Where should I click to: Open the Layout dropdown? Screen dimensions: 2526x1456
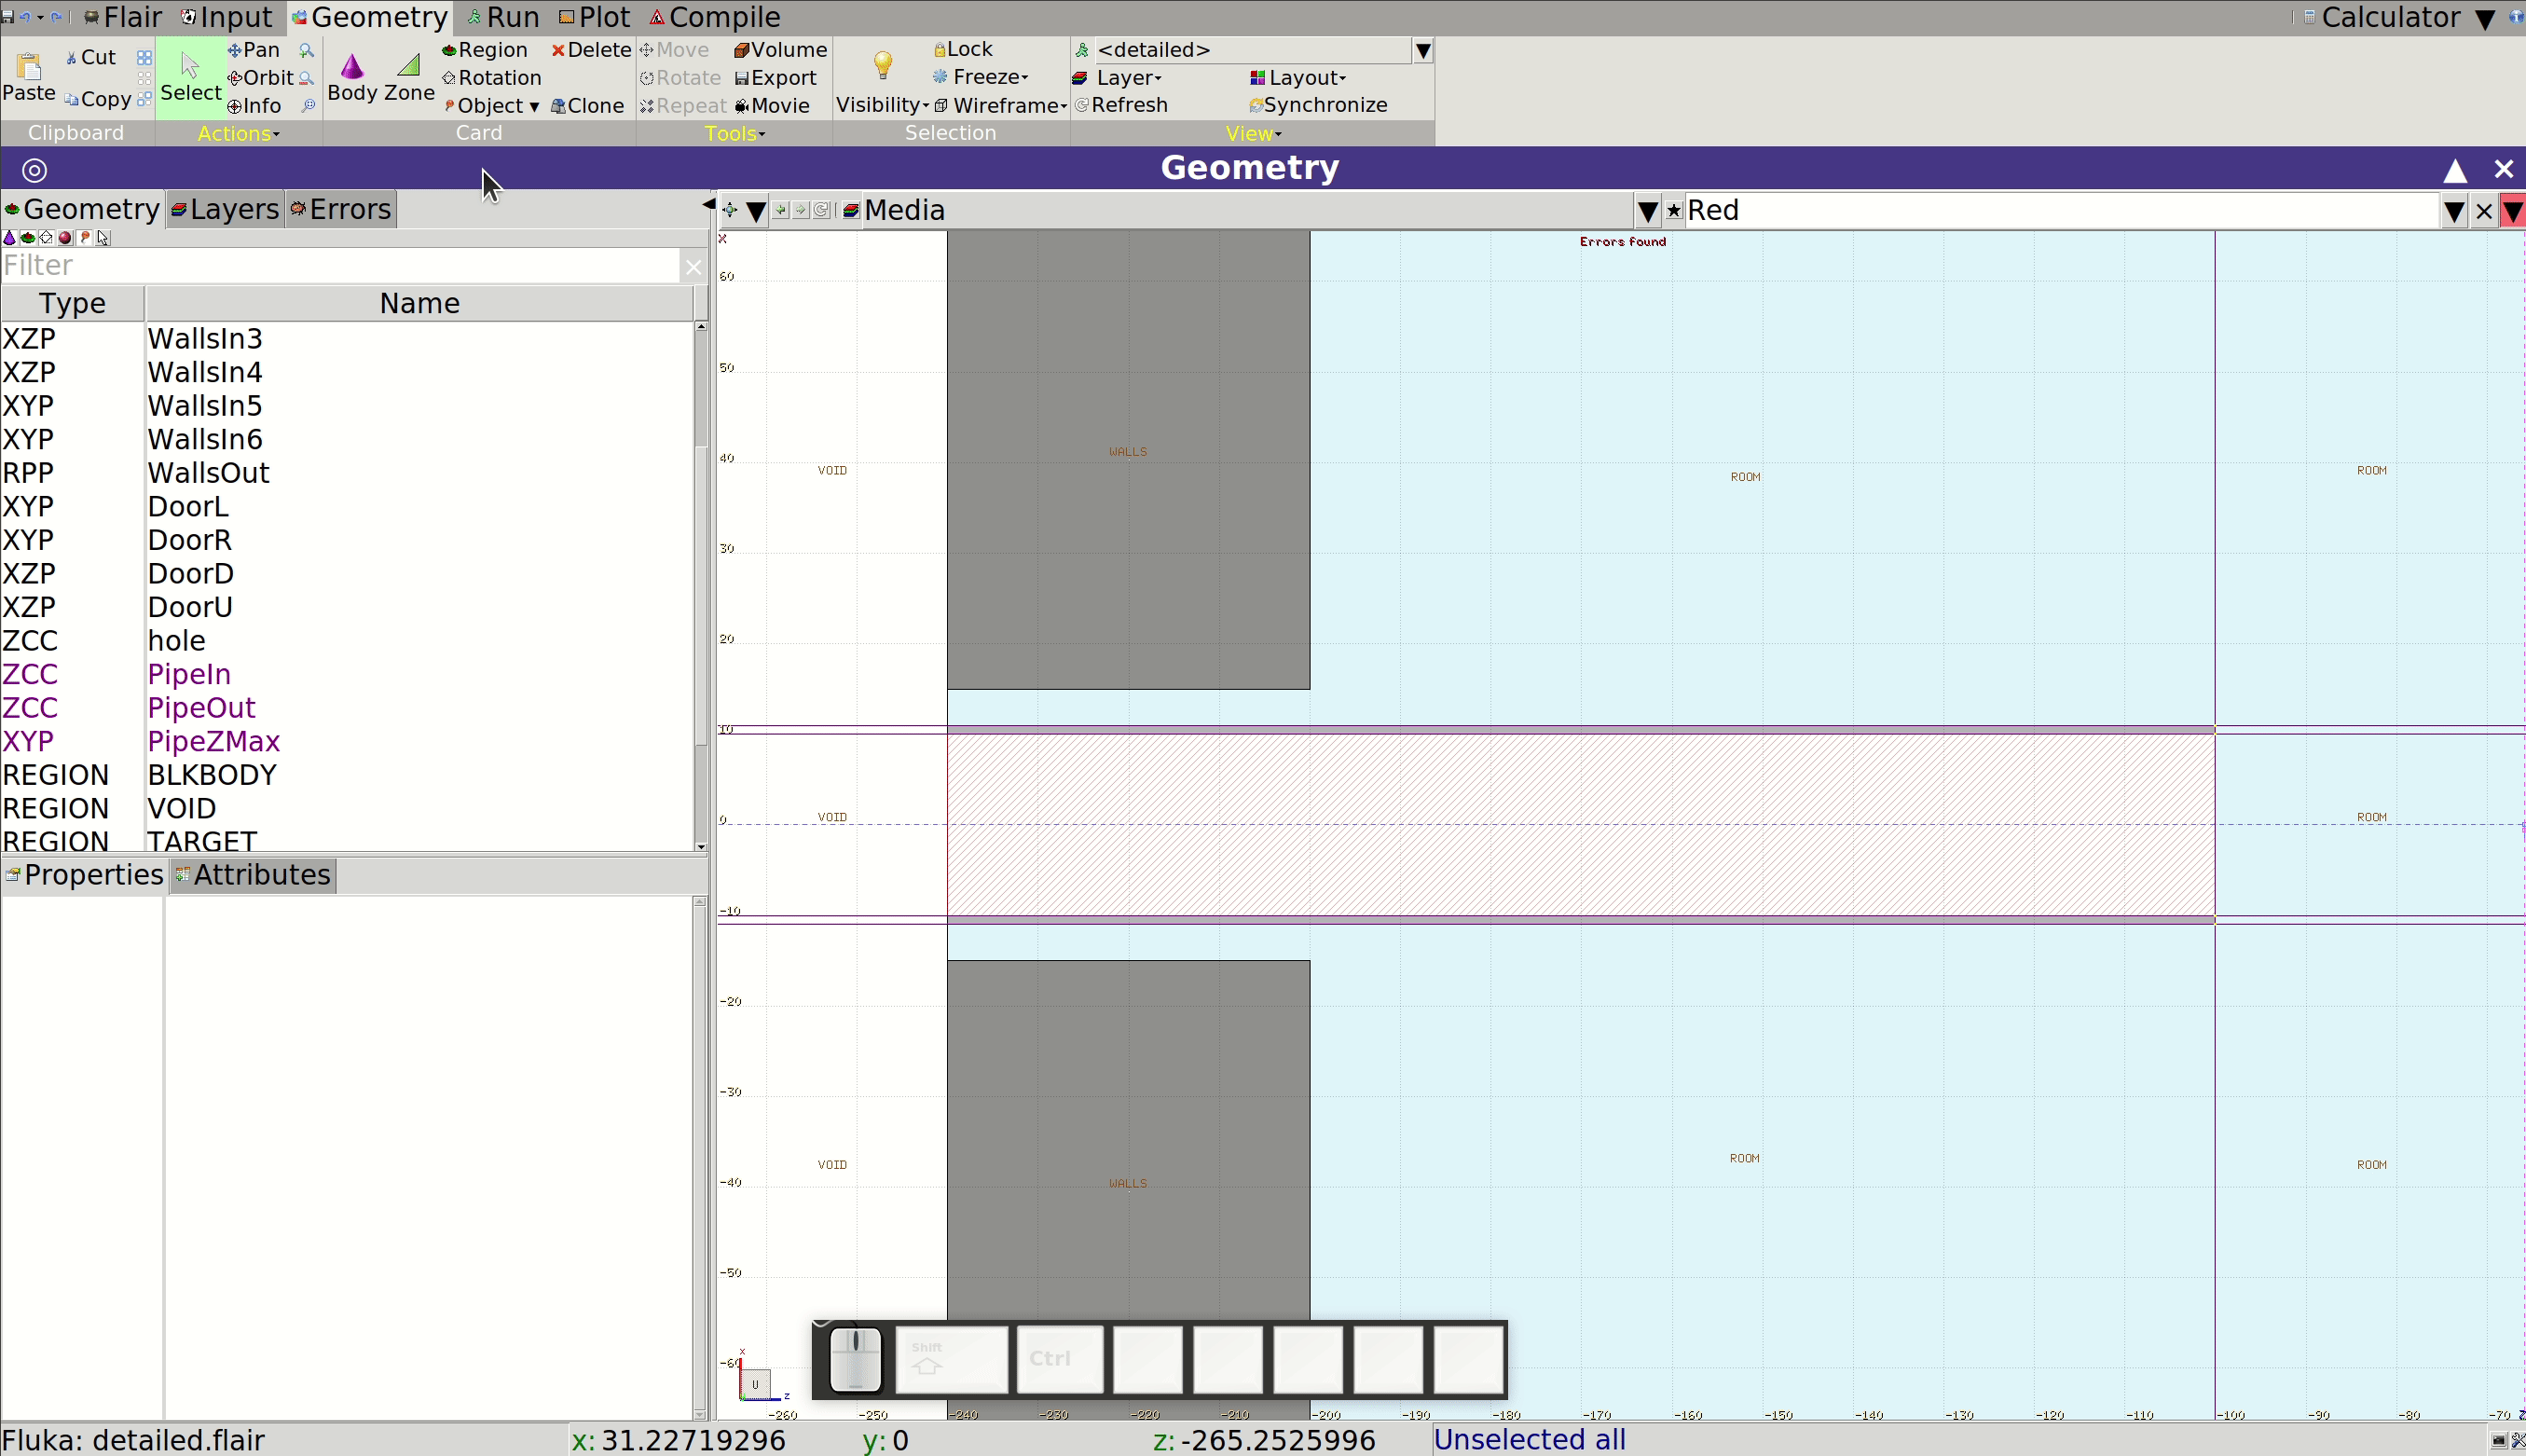tap(1299, 78)
